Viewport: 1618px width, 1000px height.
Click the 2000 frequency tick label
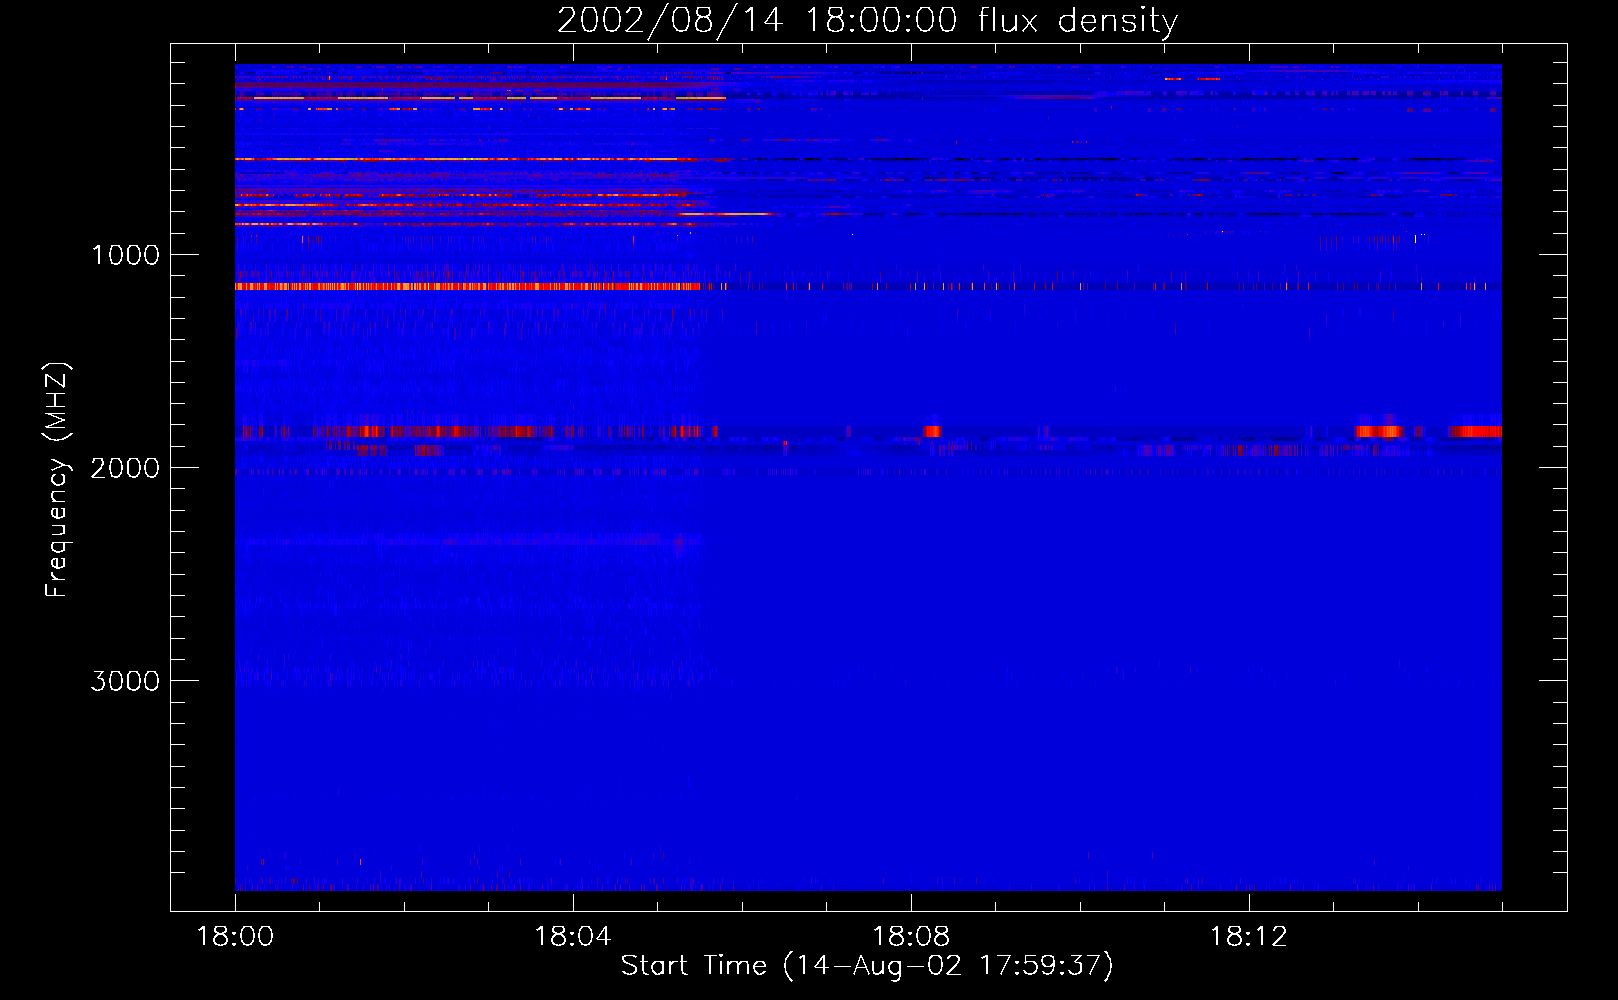(125, 468)
